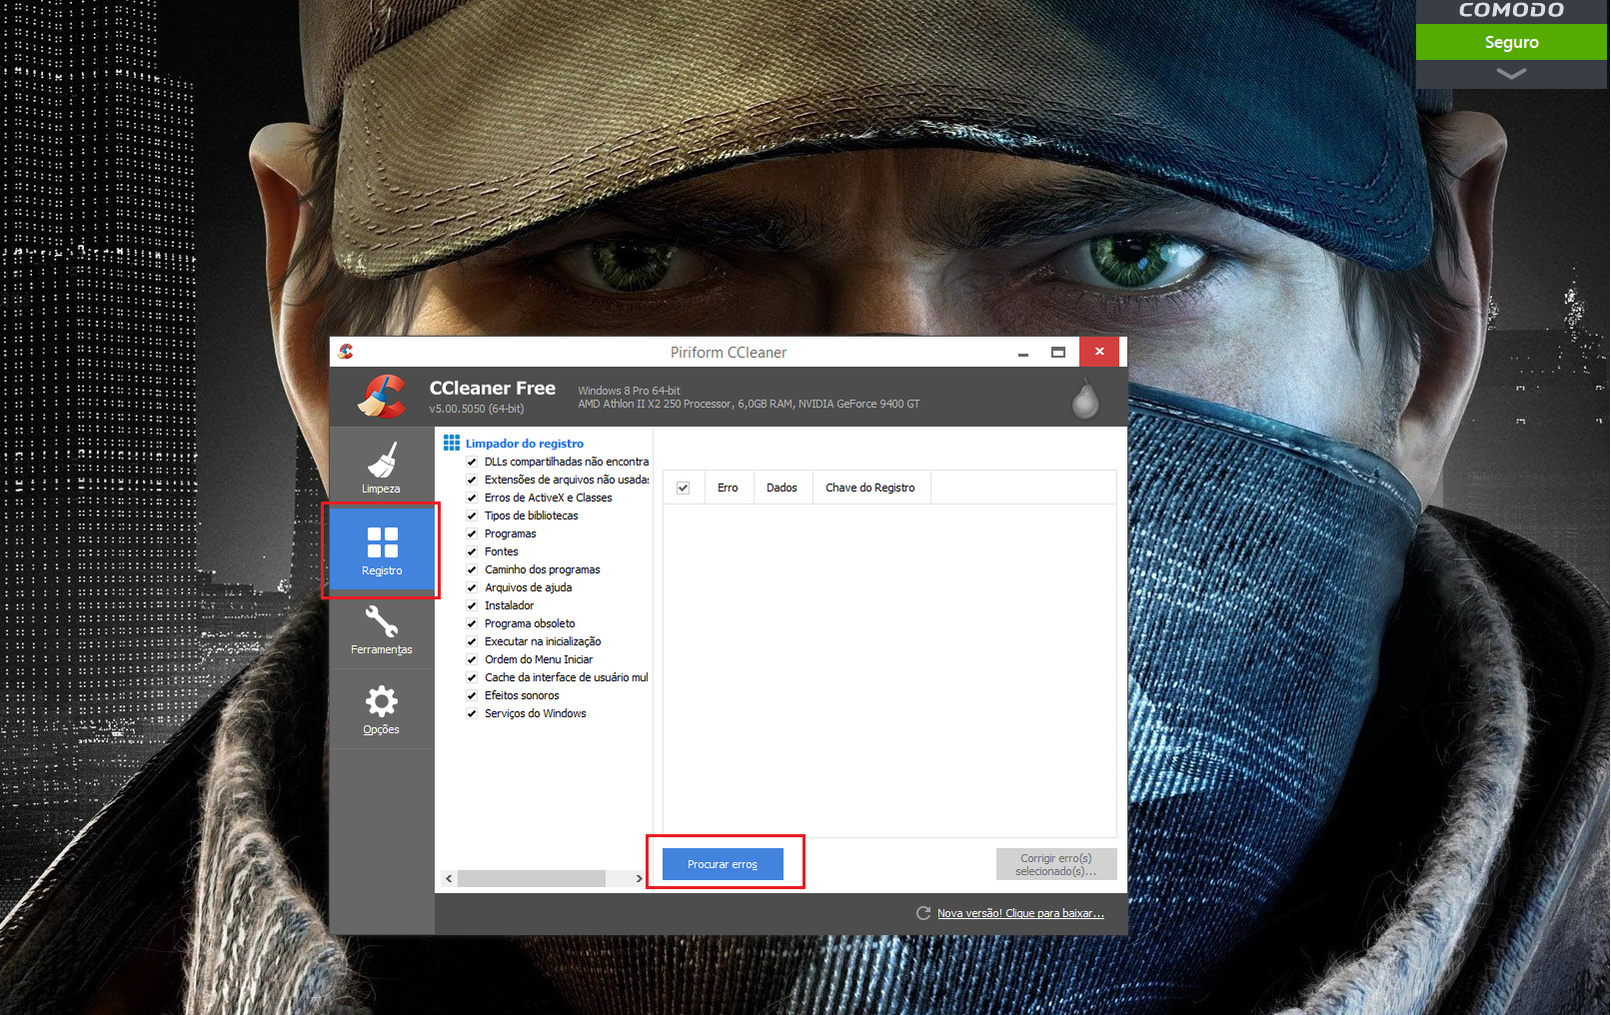Uncheck Efeitos sonoros checkbox
Image resolution: width=1611 pixels, height=1015 pixels.
click(472, 696)
